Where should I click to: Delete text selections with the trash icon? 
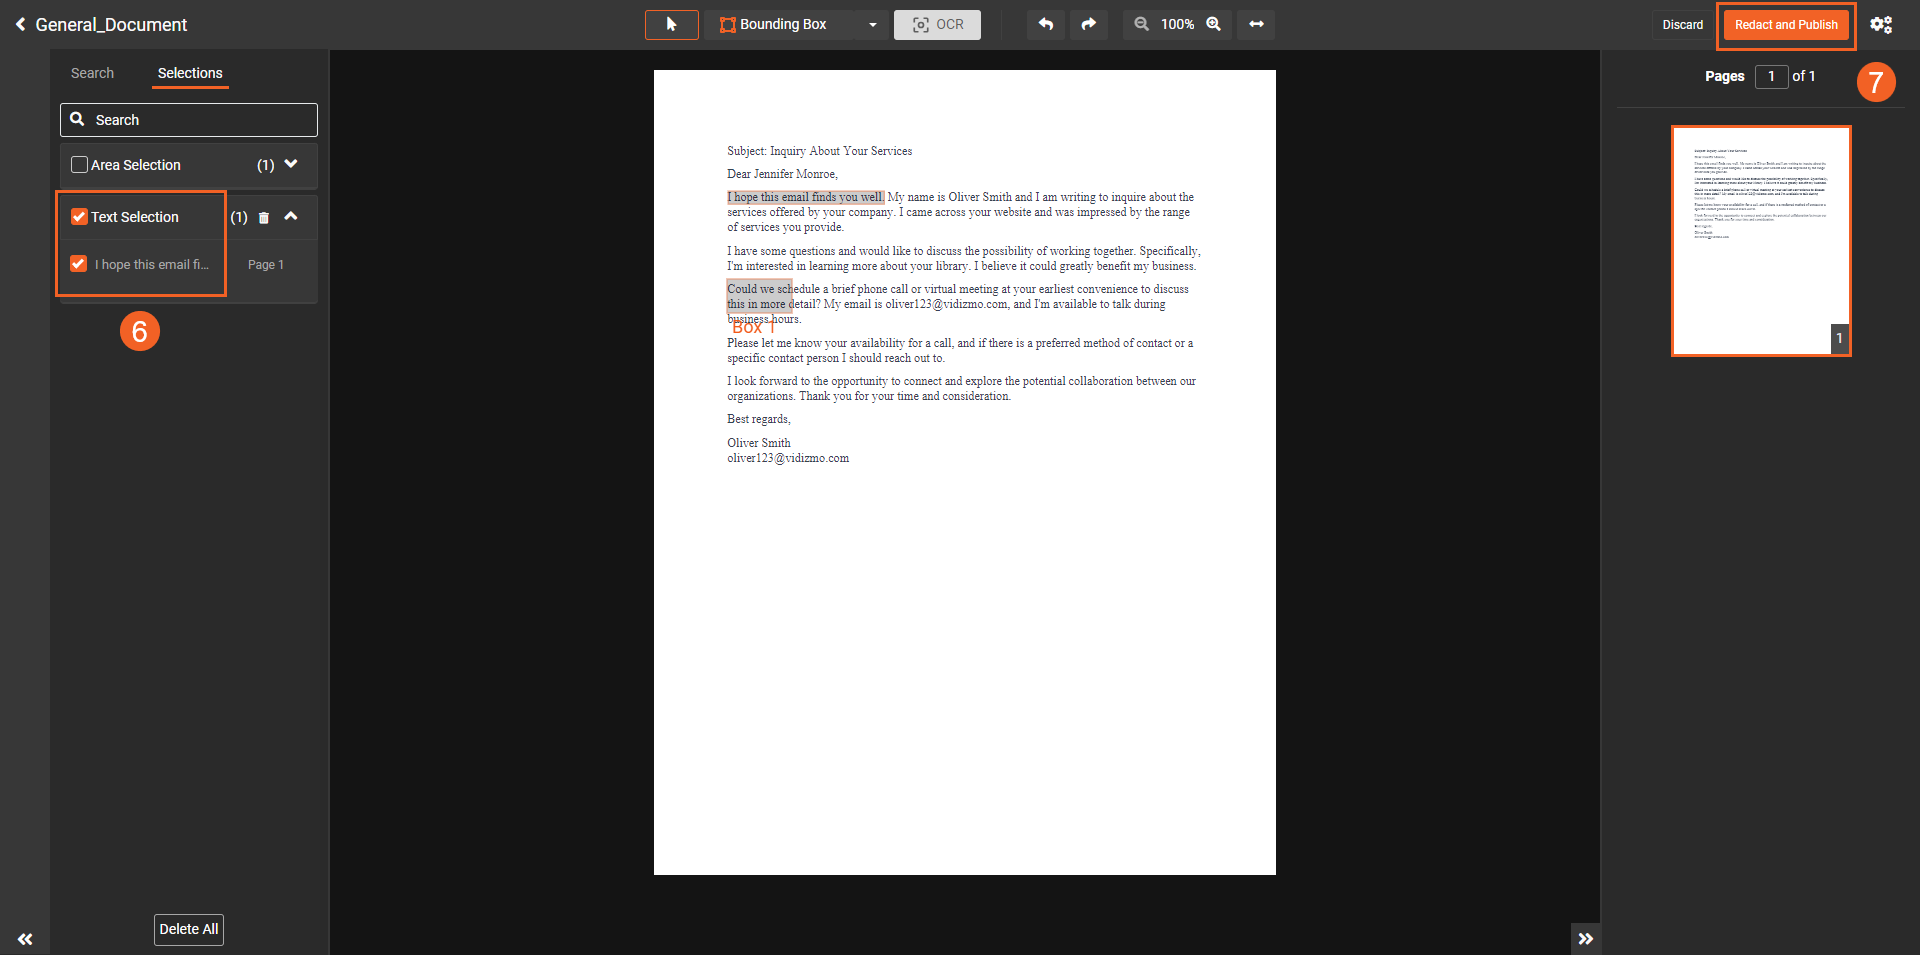tap(264, 218)
